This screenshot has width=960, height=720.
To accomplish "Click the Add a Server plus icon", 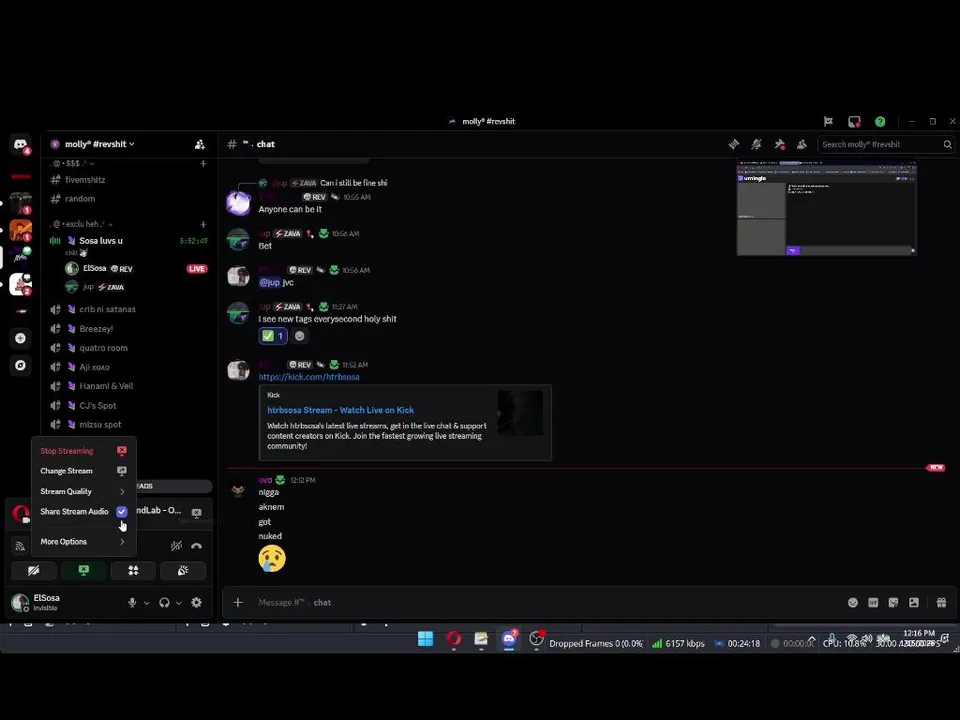I will (x=20, y=338).
